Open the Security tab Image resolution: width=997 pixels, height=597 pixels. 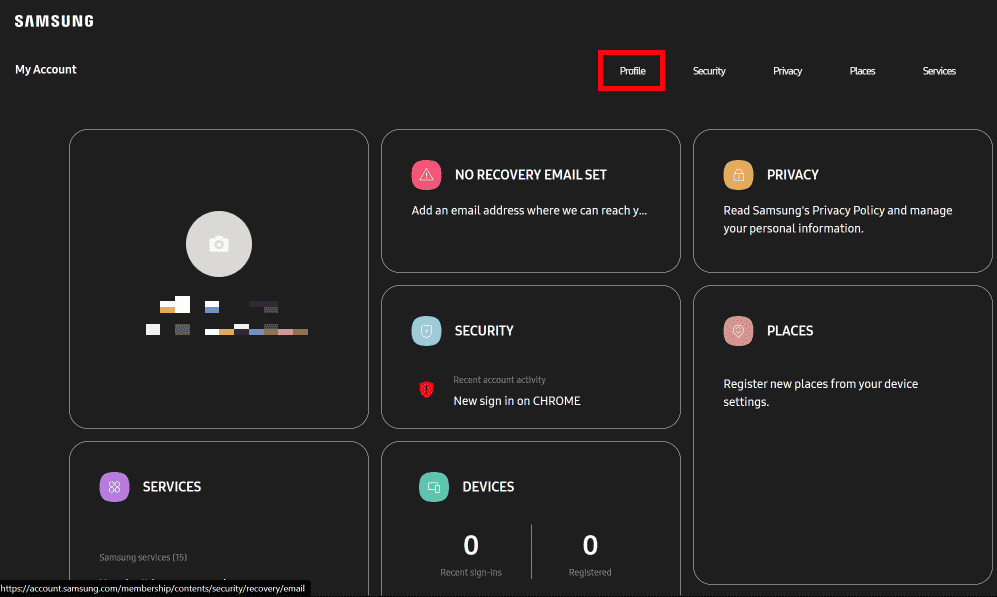(x=709, y=71)
